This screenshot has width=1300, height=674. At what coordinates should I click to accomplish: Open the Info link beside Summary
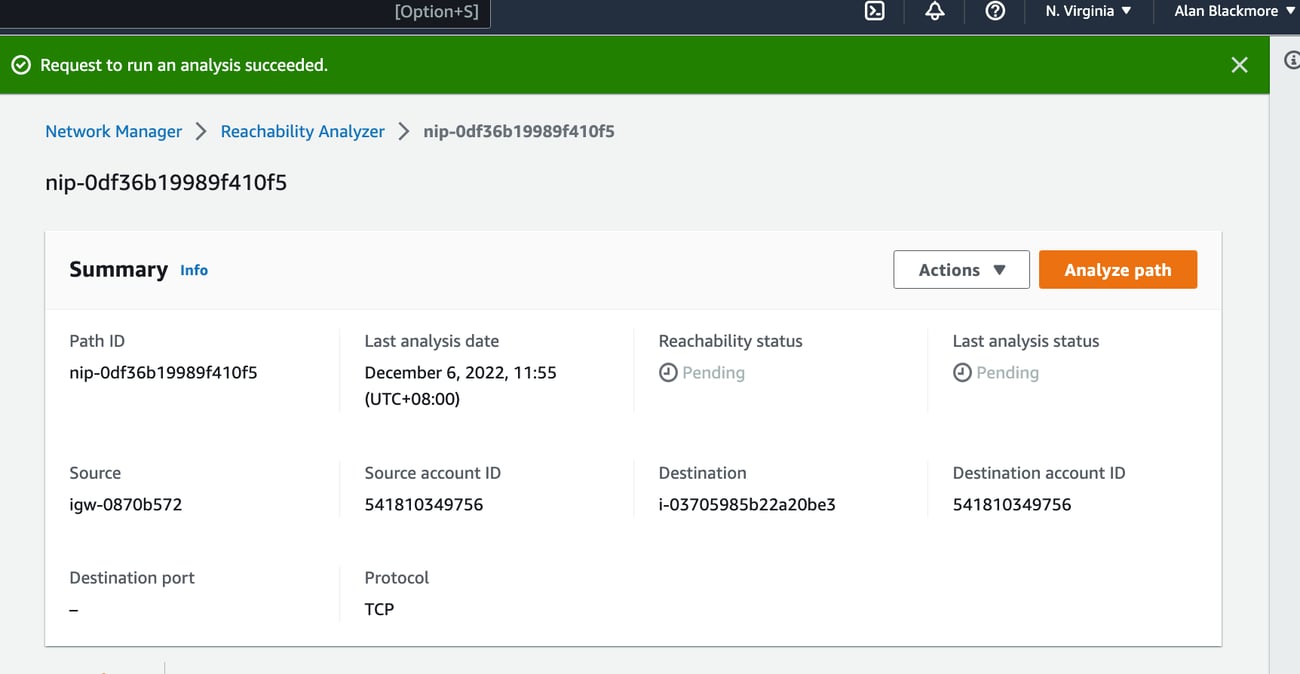194,270
